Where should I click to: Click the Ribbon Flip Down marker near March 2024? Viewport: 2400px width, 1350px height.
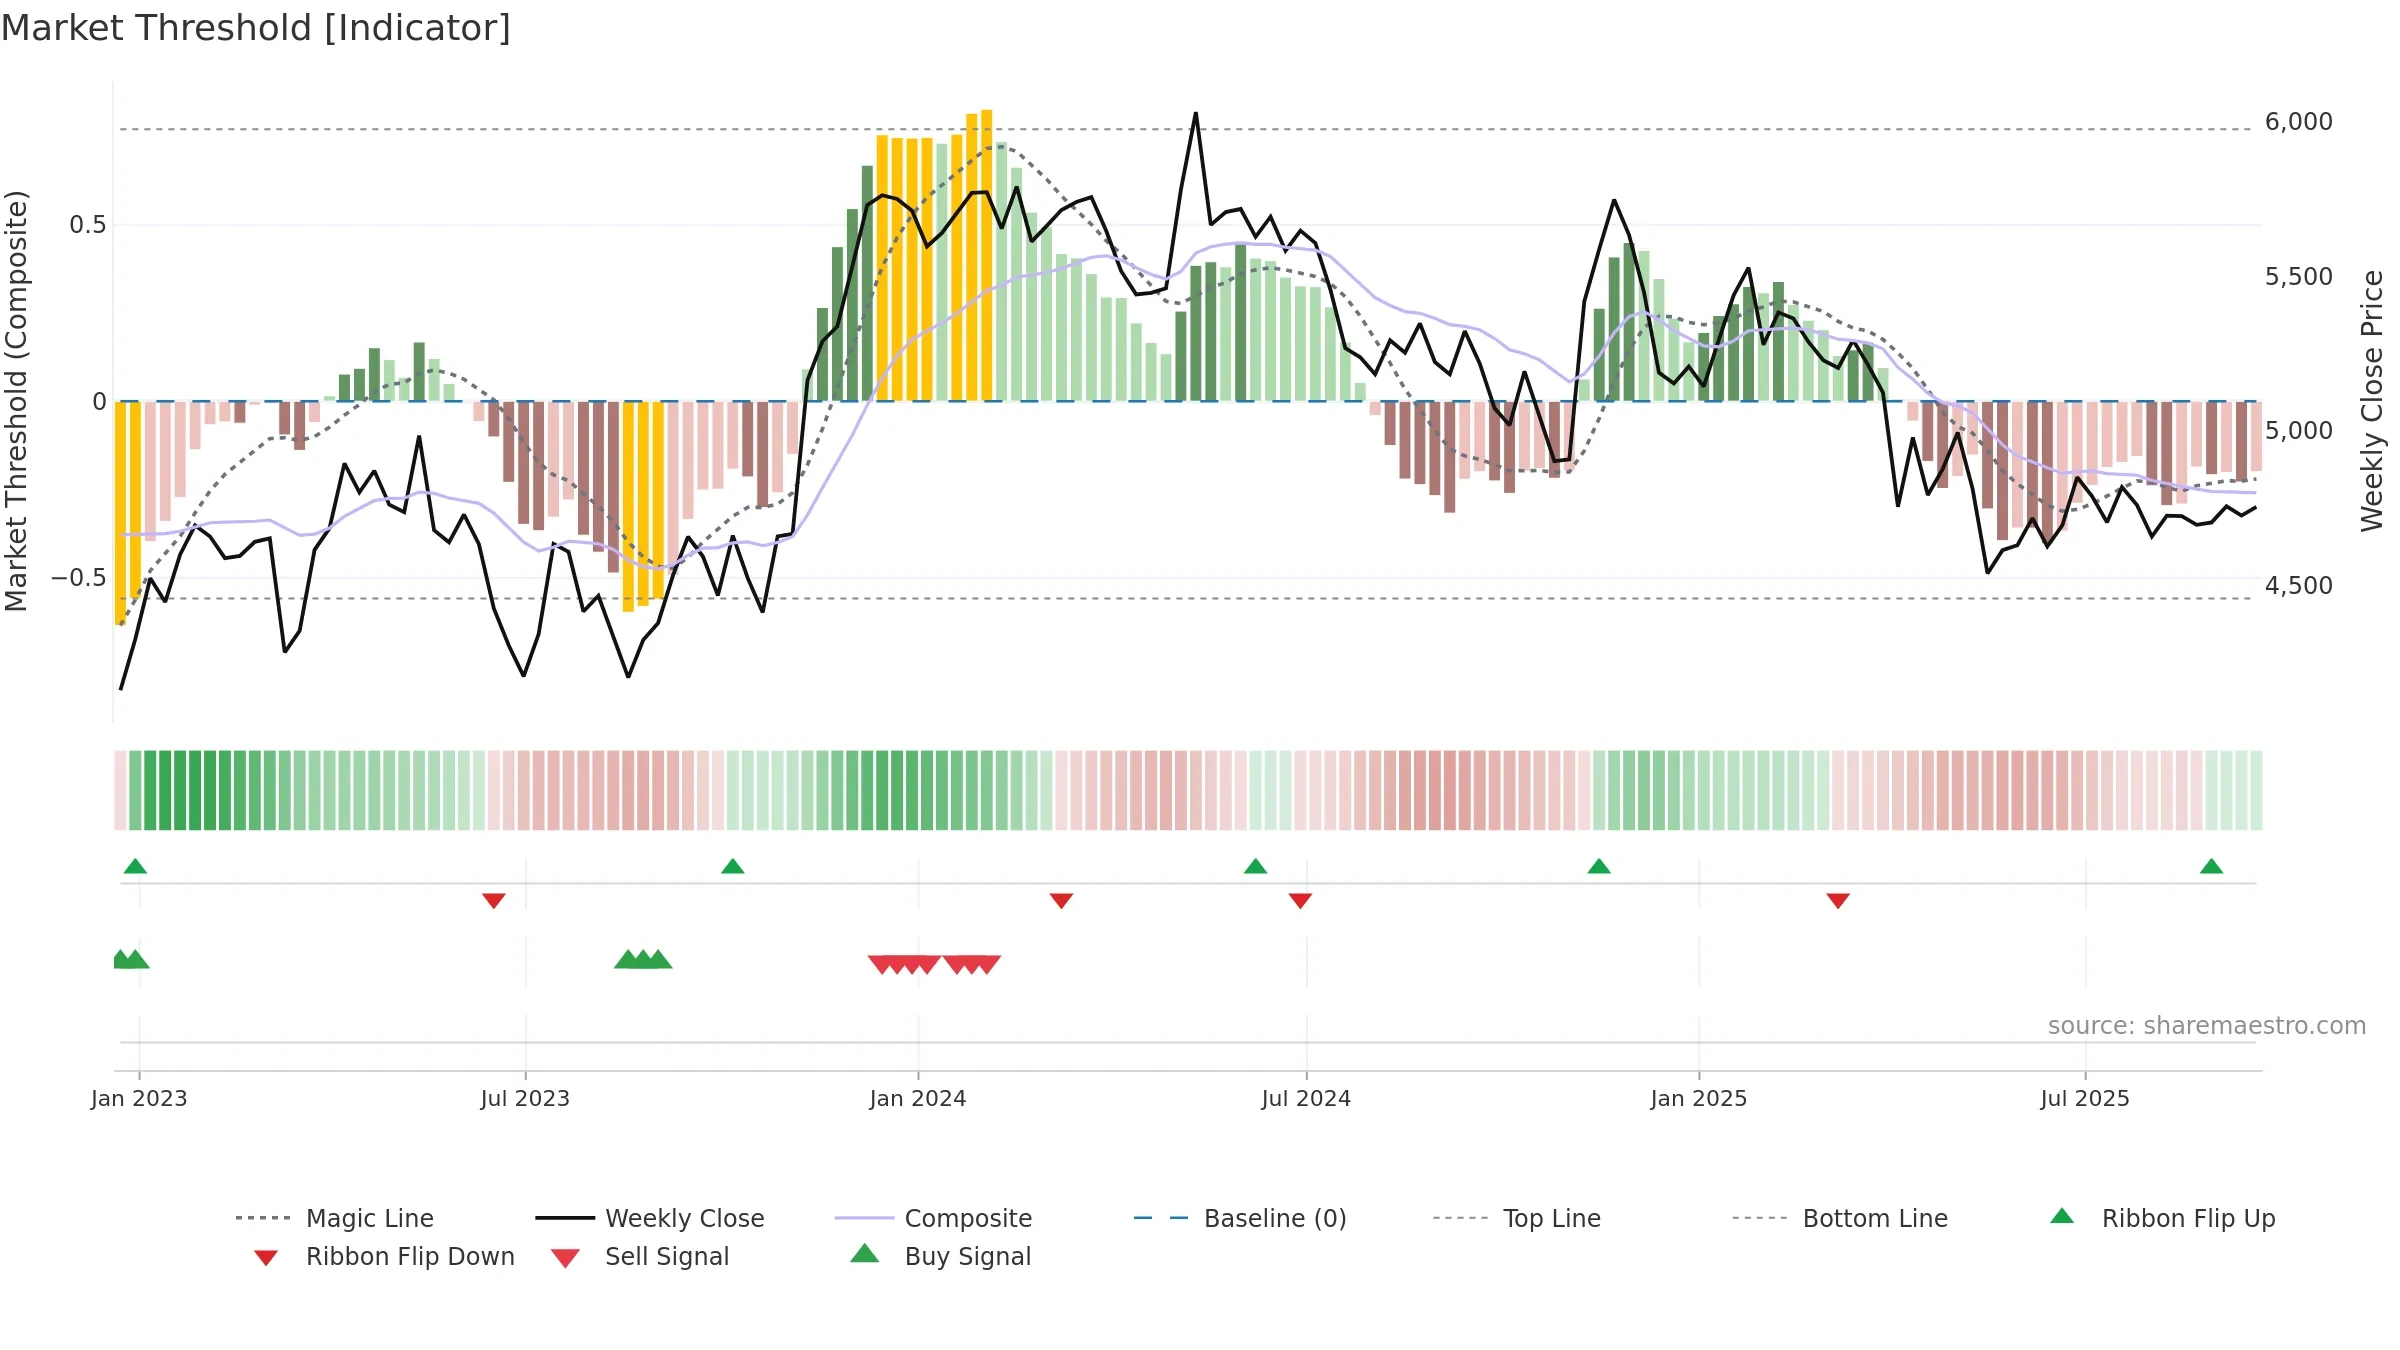pyautogui.click(x=1062, y=901)
